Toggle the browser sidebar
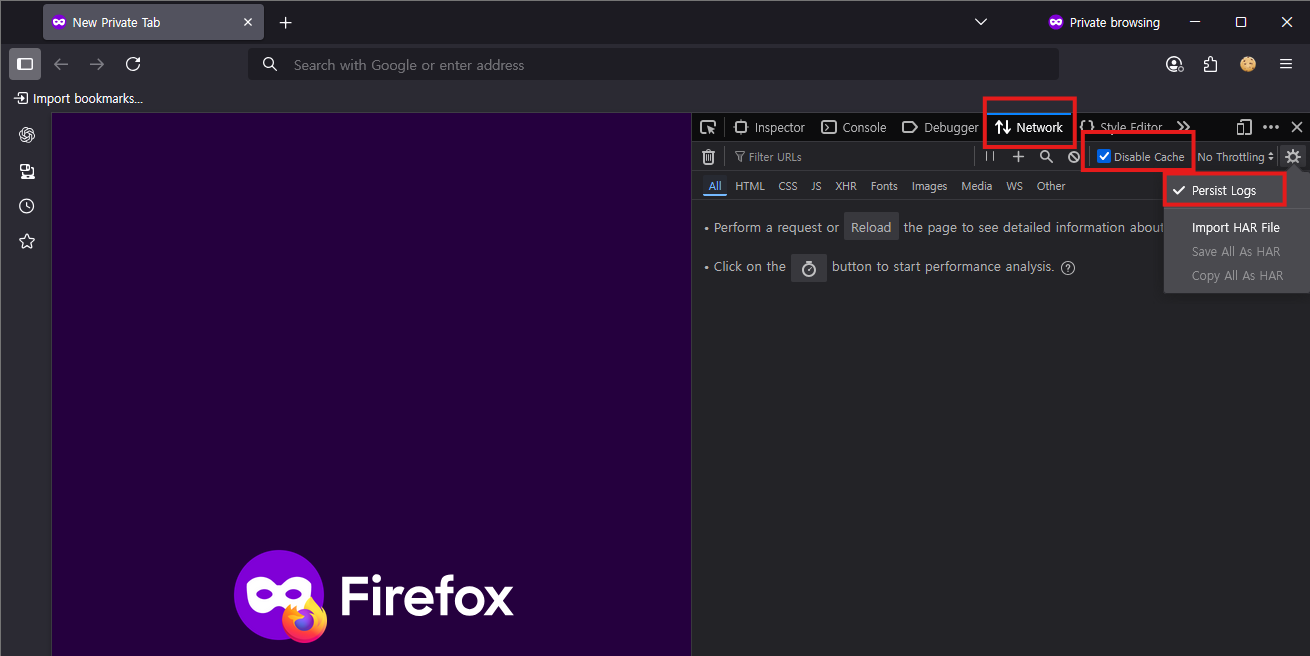 [25, 64]
